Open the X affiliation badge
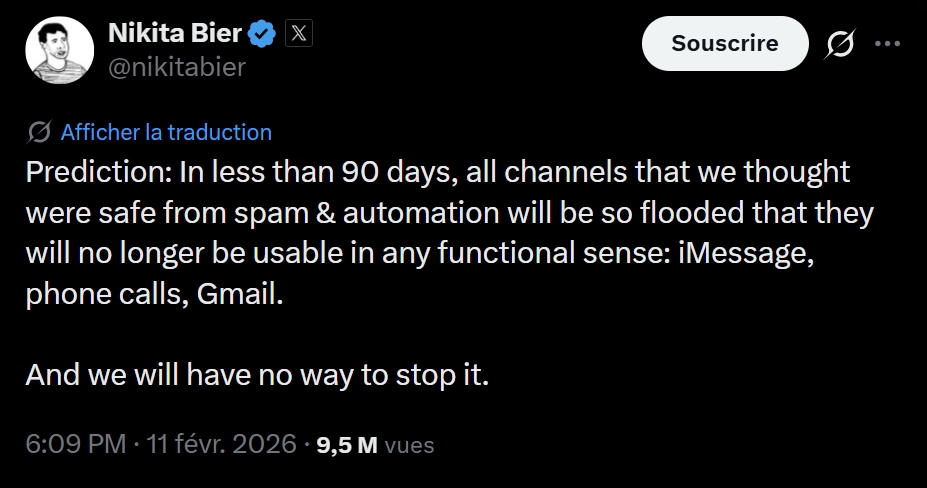Image resolution: width=927 pixels, height=488 pixels. click(x=299, y=34)
